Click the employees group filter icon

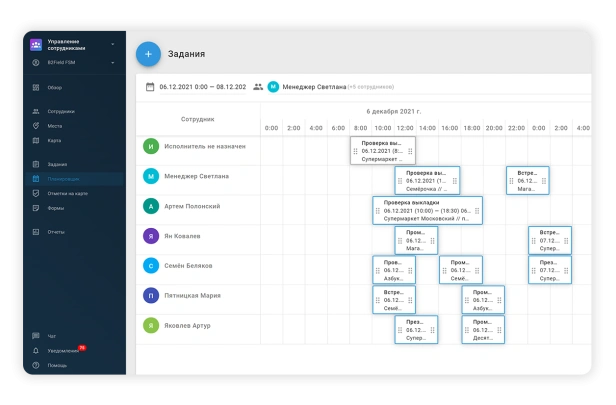[x=258, y=87]
